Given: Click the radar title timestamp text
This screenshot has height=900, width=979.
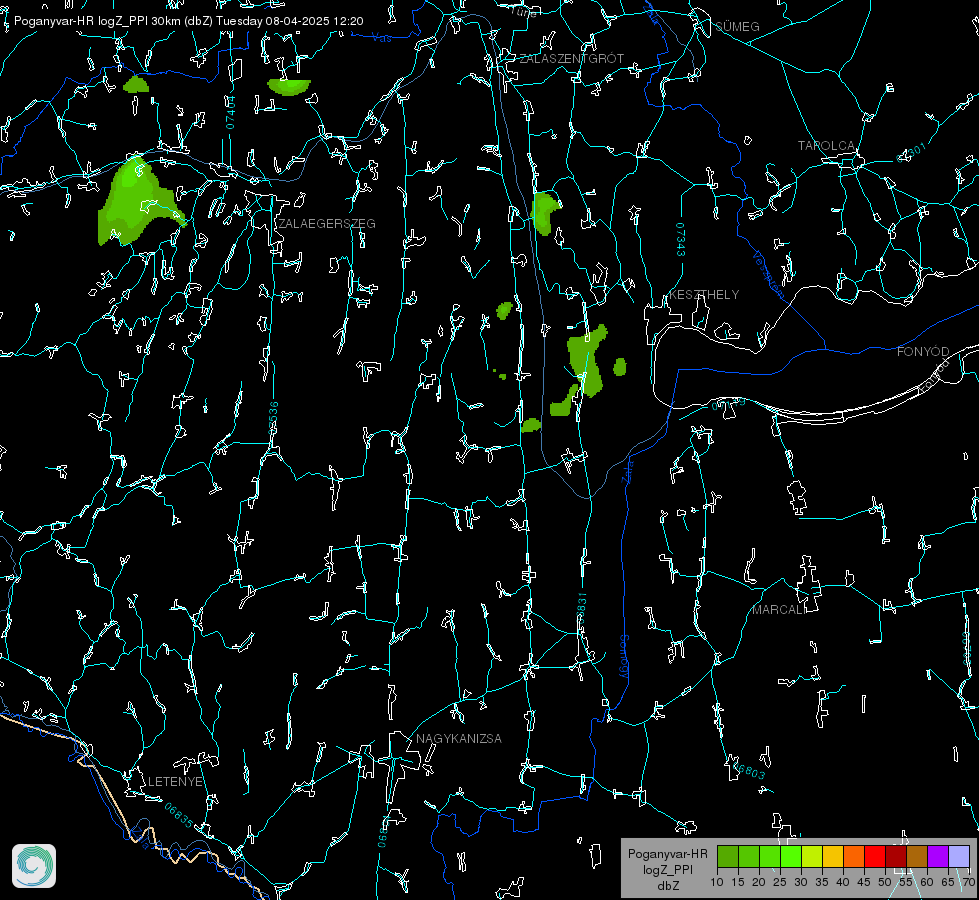Looking at the screenshot, I should (189, 21).
